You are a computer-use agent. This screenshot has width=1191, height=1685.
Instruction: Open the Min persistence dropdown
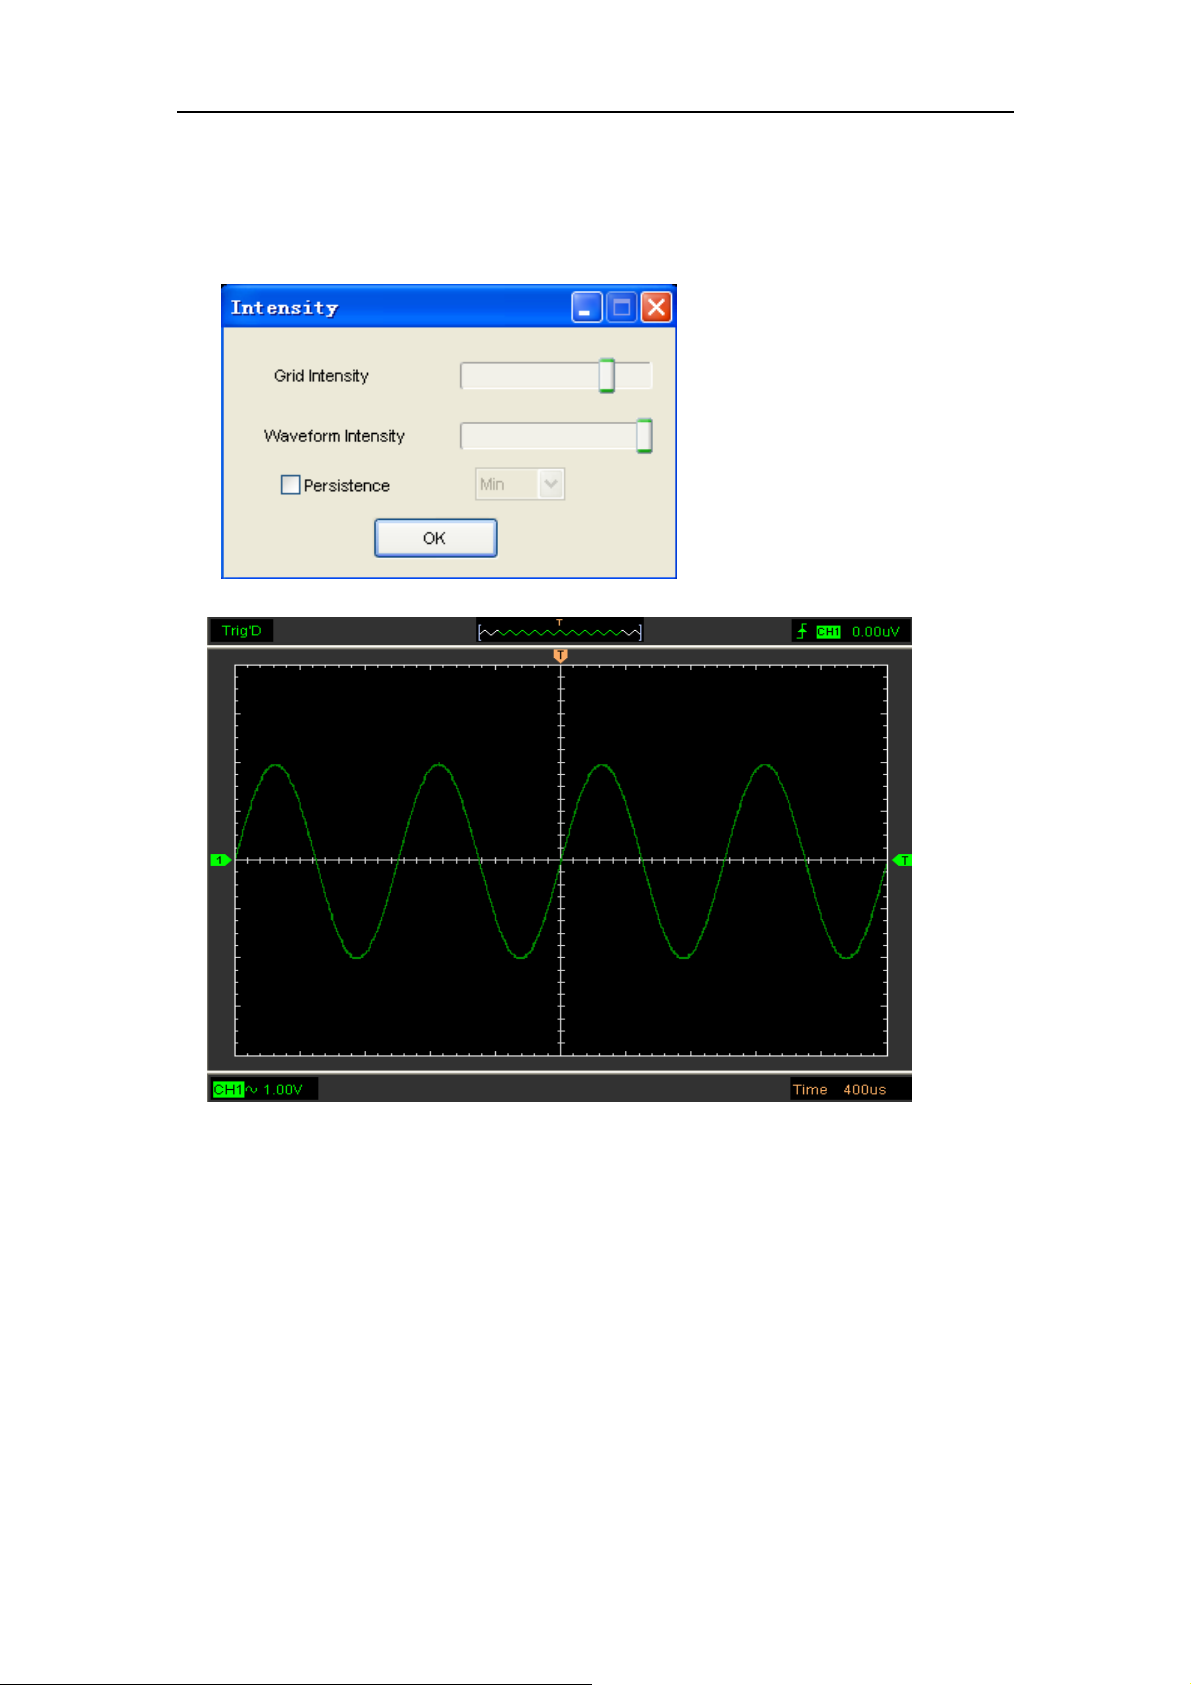pos(520,484)
